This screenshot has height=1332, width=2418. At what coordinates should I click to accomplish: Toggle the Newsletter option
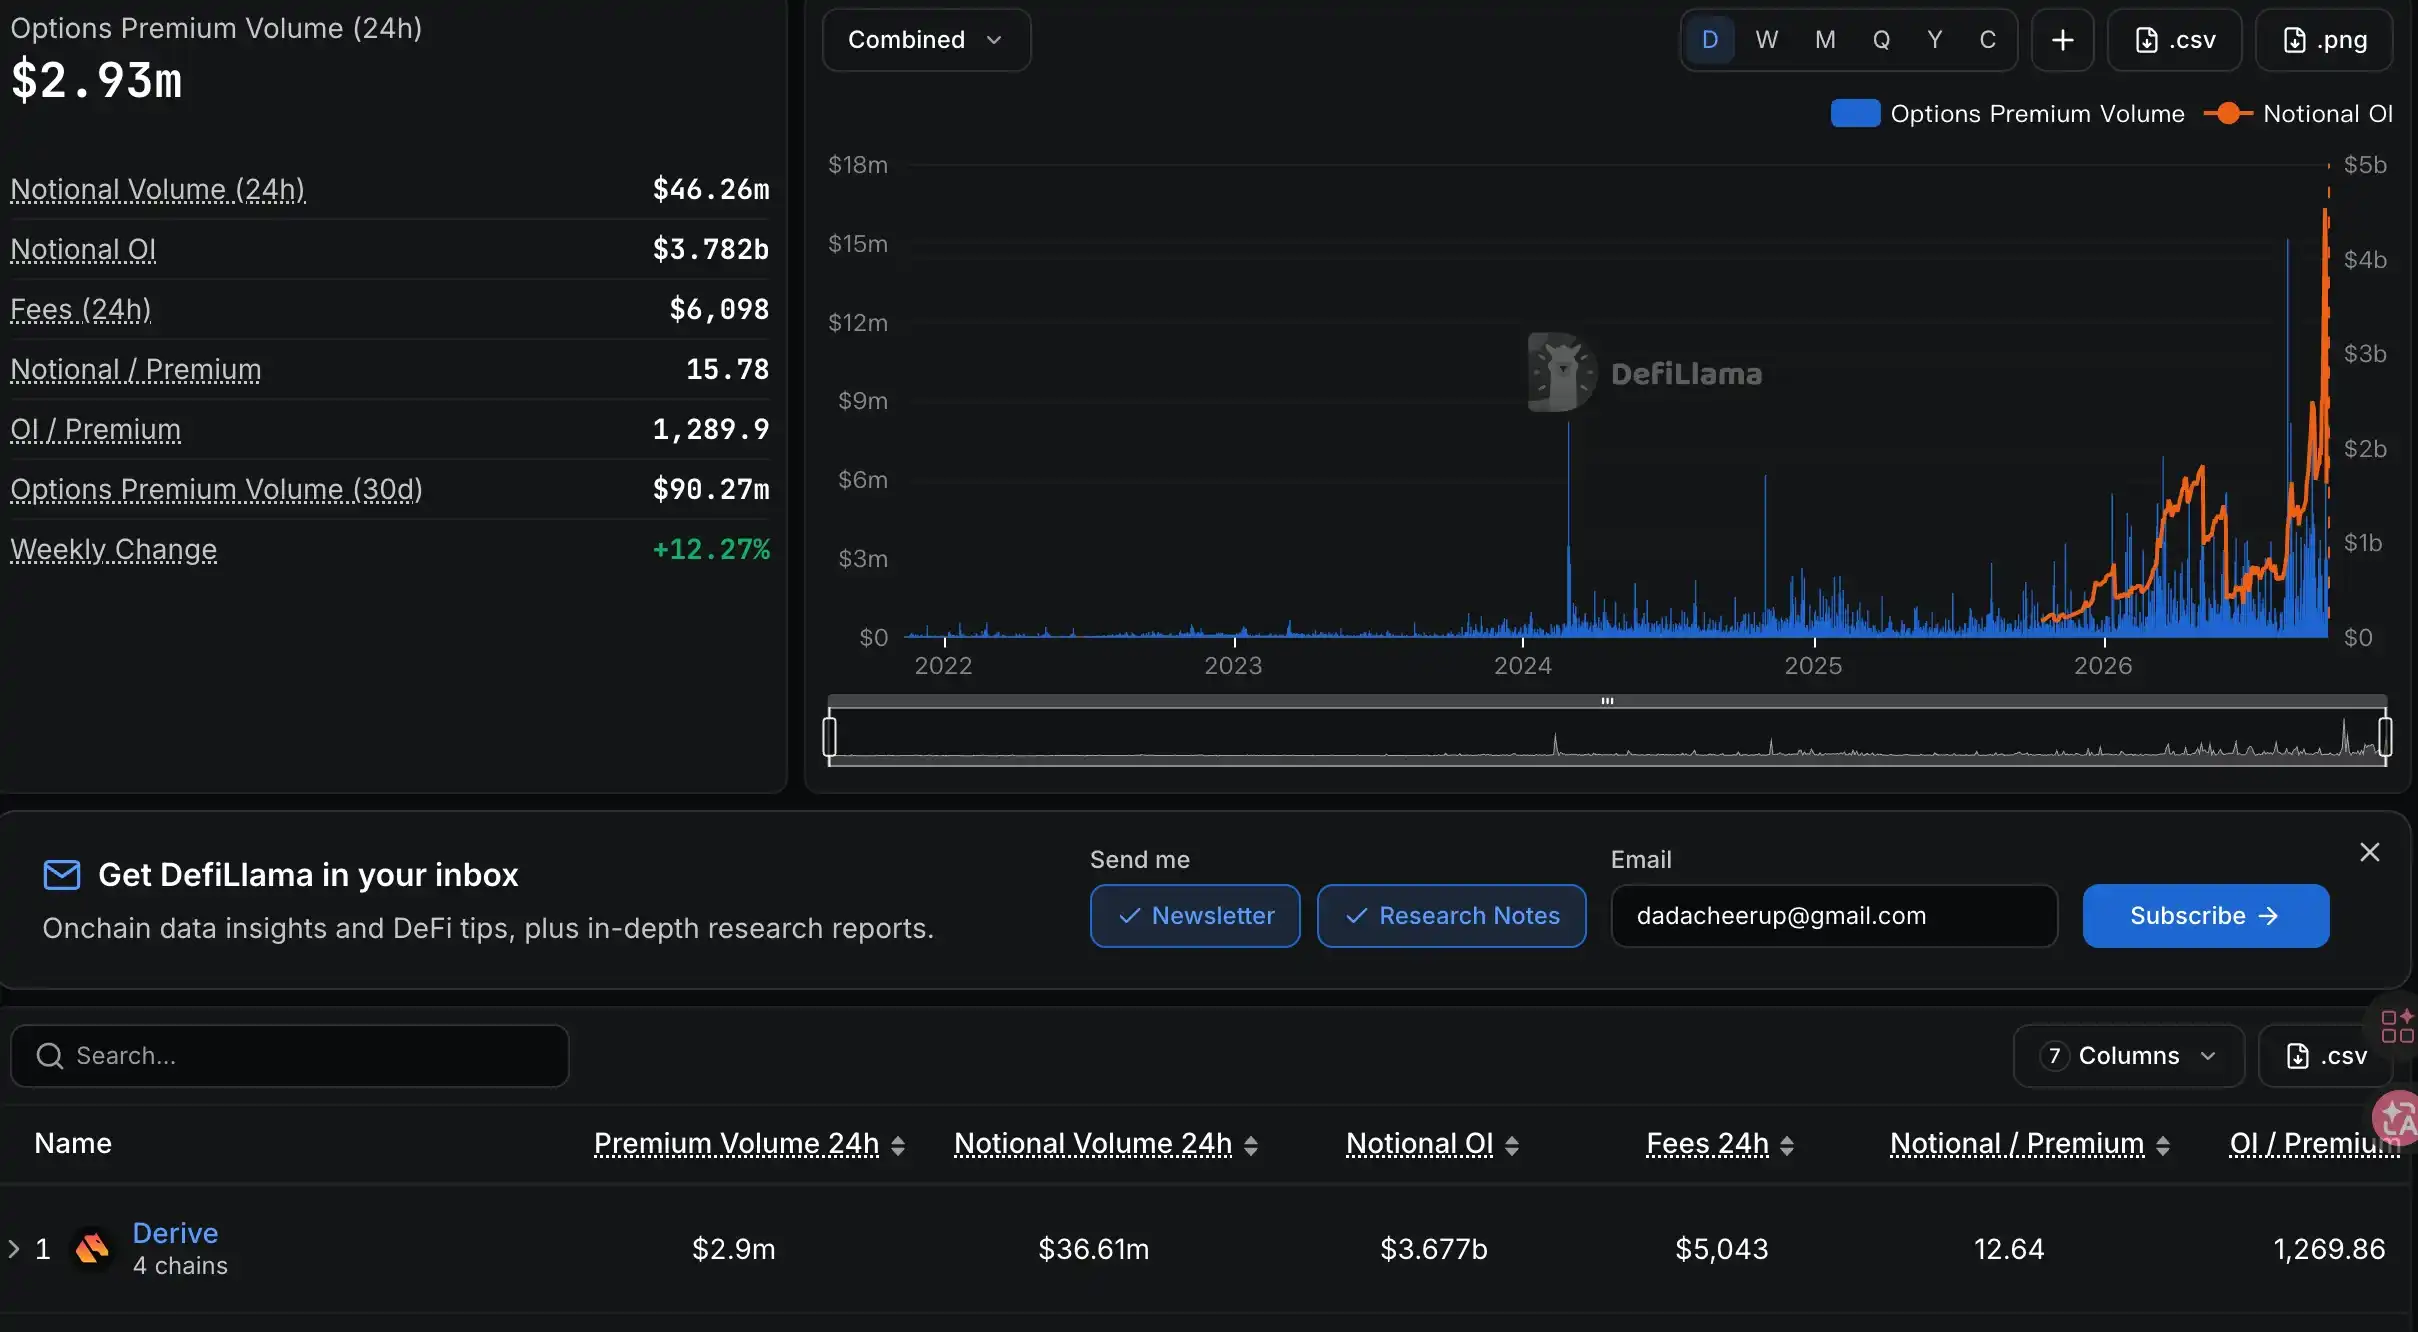(x=1195, y=916)
